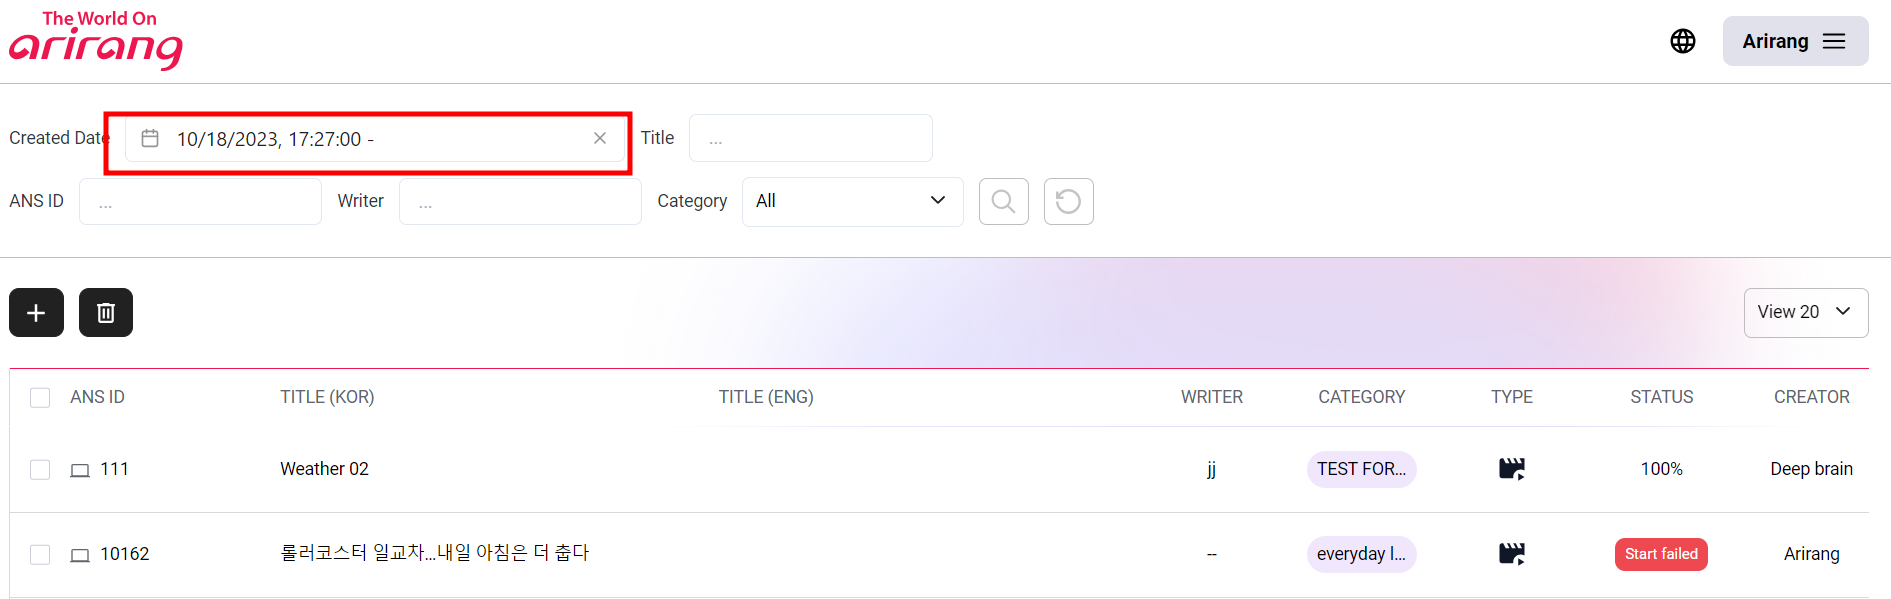Focus the Writer filter input
This screenshot has height=599, width=1891.
tap(520, 202)
